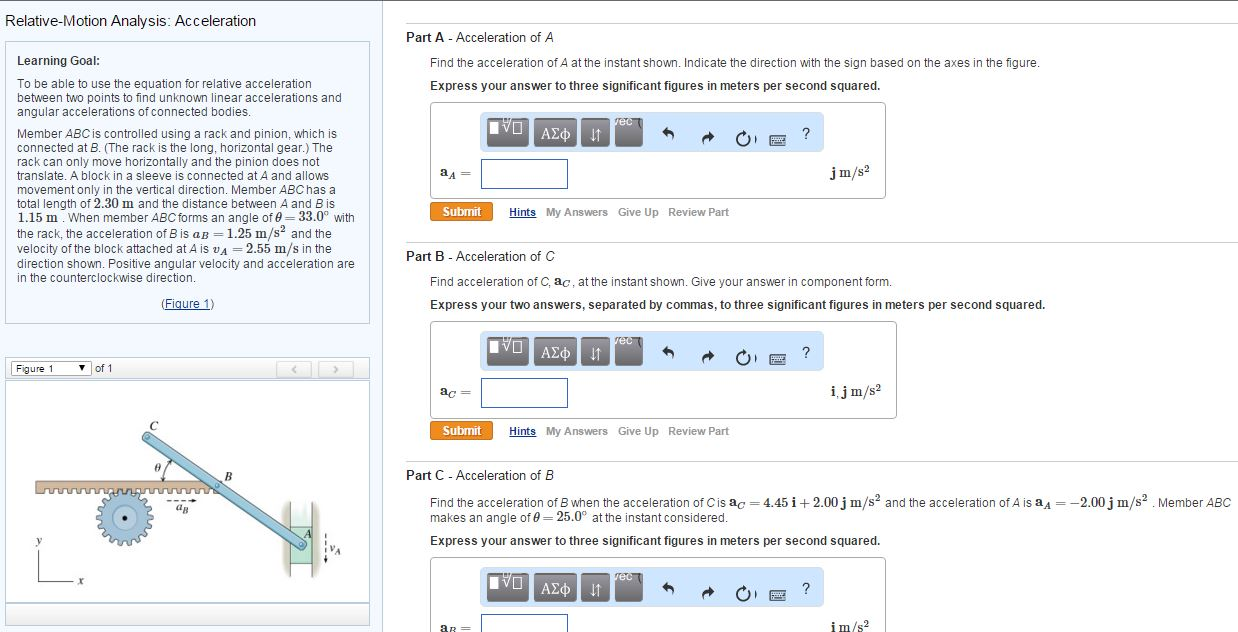Viewport: 1238px width, 632px height.
Task: Submit the Part B answer
Action: click(461, 431)
